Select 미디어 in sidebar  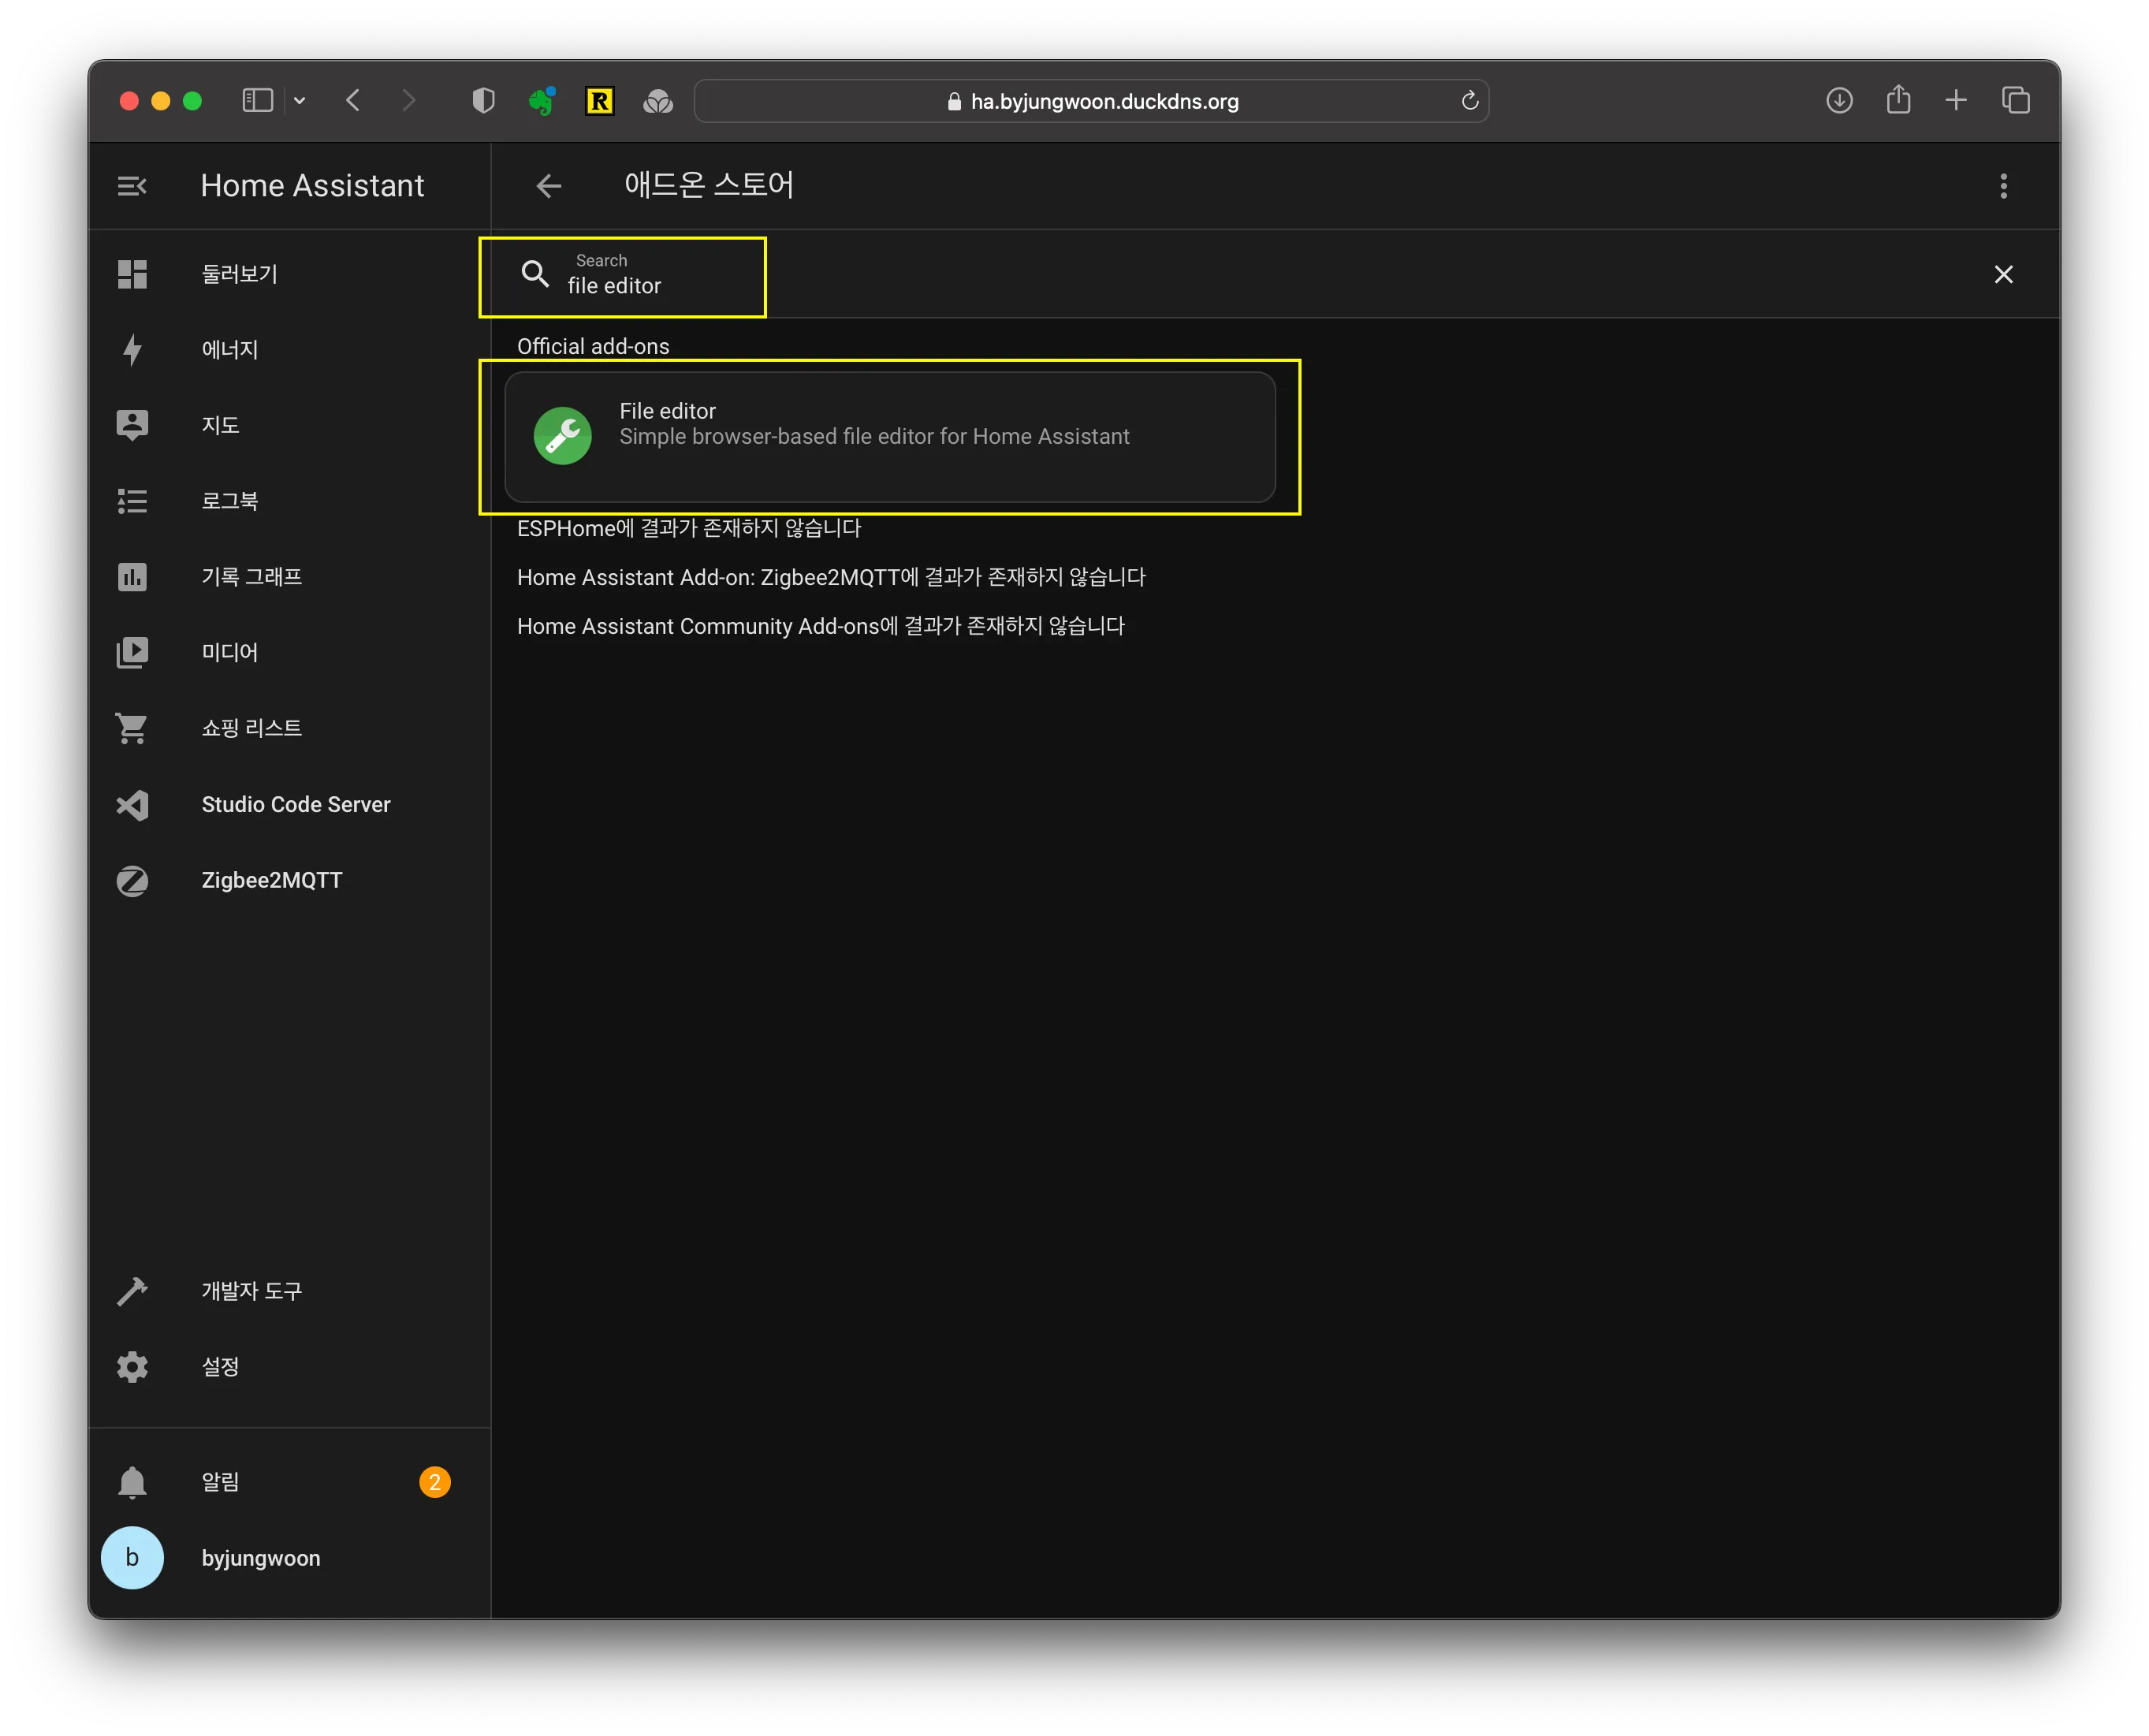click(230, 652)
